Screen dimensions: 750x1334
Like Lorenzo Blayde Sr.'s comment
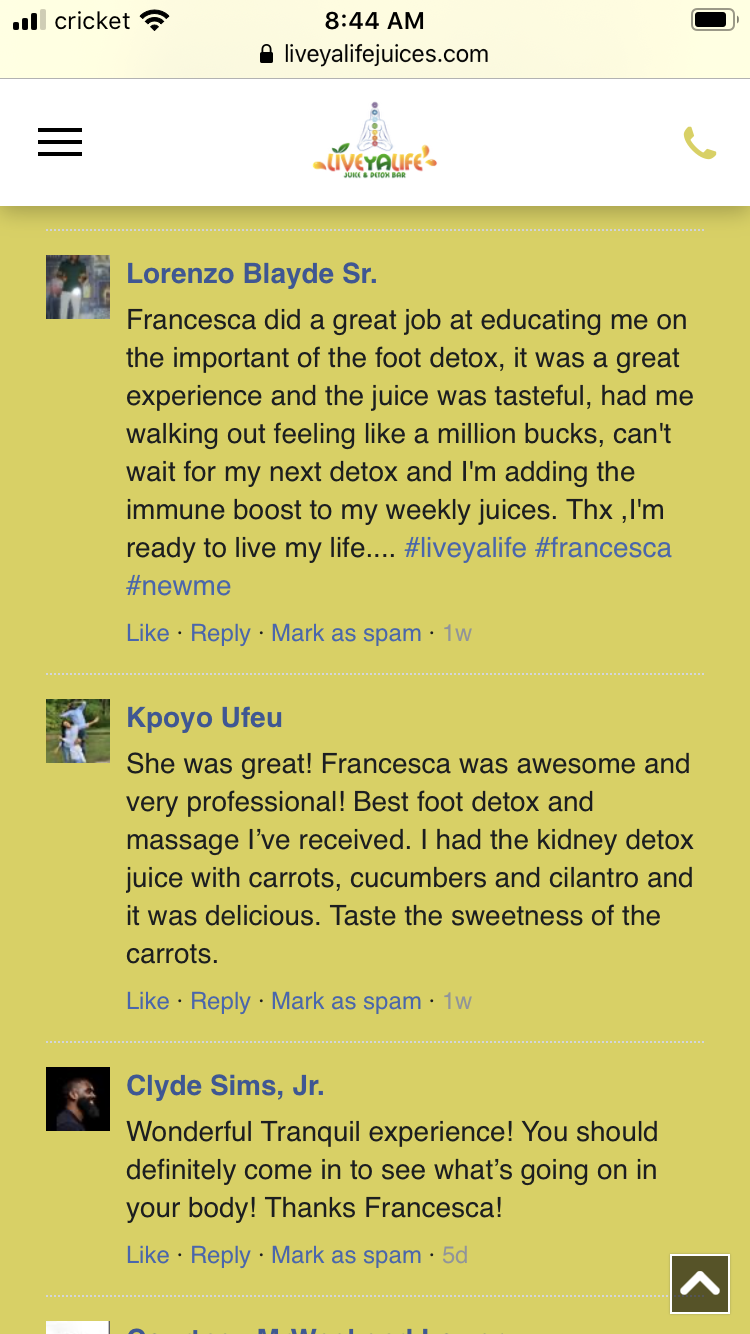147,633
